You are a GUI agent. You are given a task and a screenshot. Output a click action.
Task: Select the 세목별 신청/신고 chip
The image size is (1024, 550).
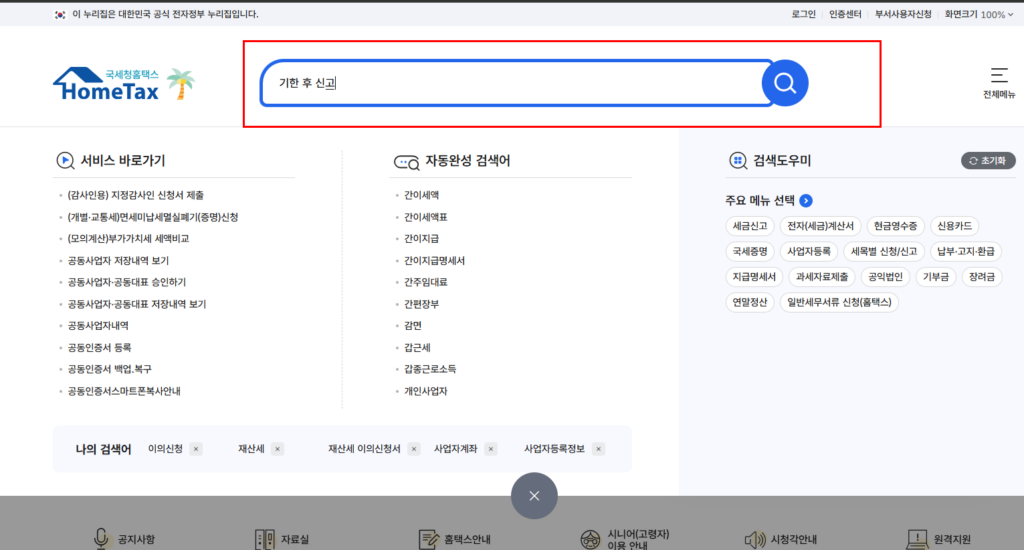[x=884, y=251]
